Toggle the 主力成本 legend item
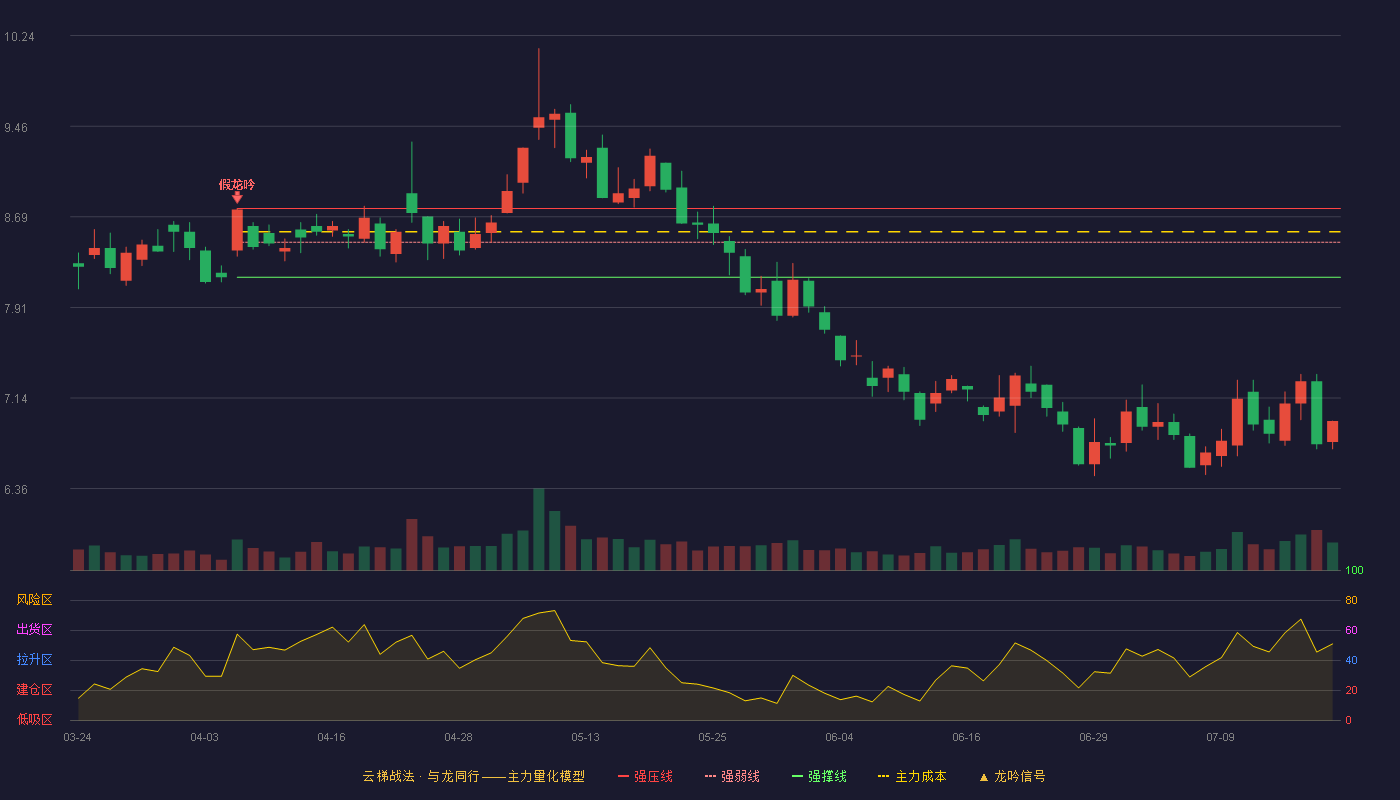The image size is (1400, 800). [912, 776]
